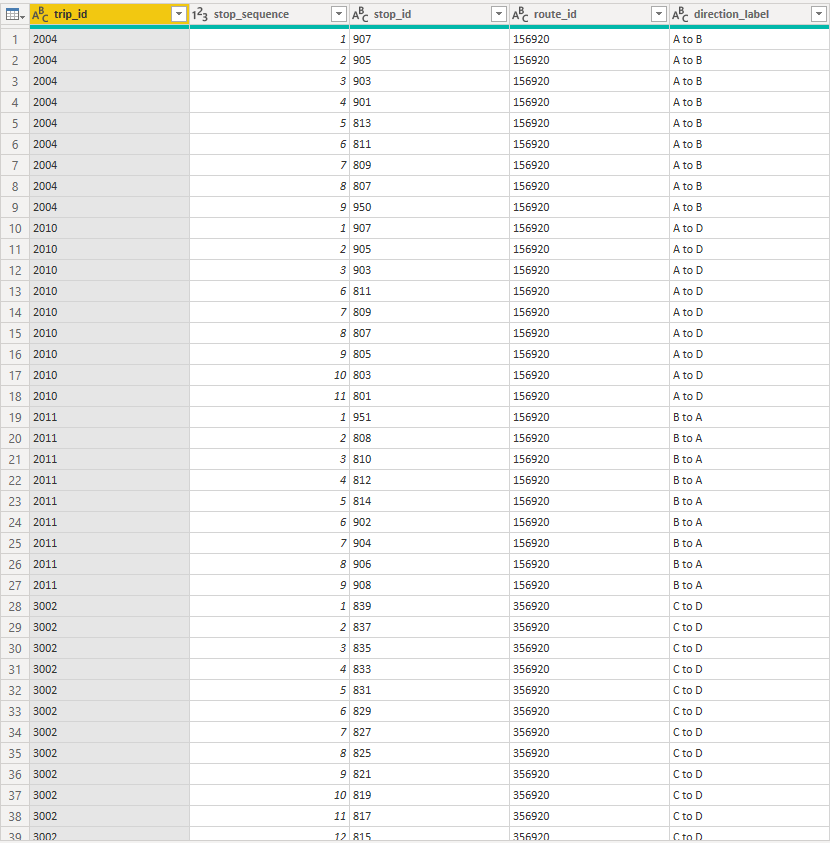Select row number 28
Screen dimensions: 830x843
click(15, 606)
